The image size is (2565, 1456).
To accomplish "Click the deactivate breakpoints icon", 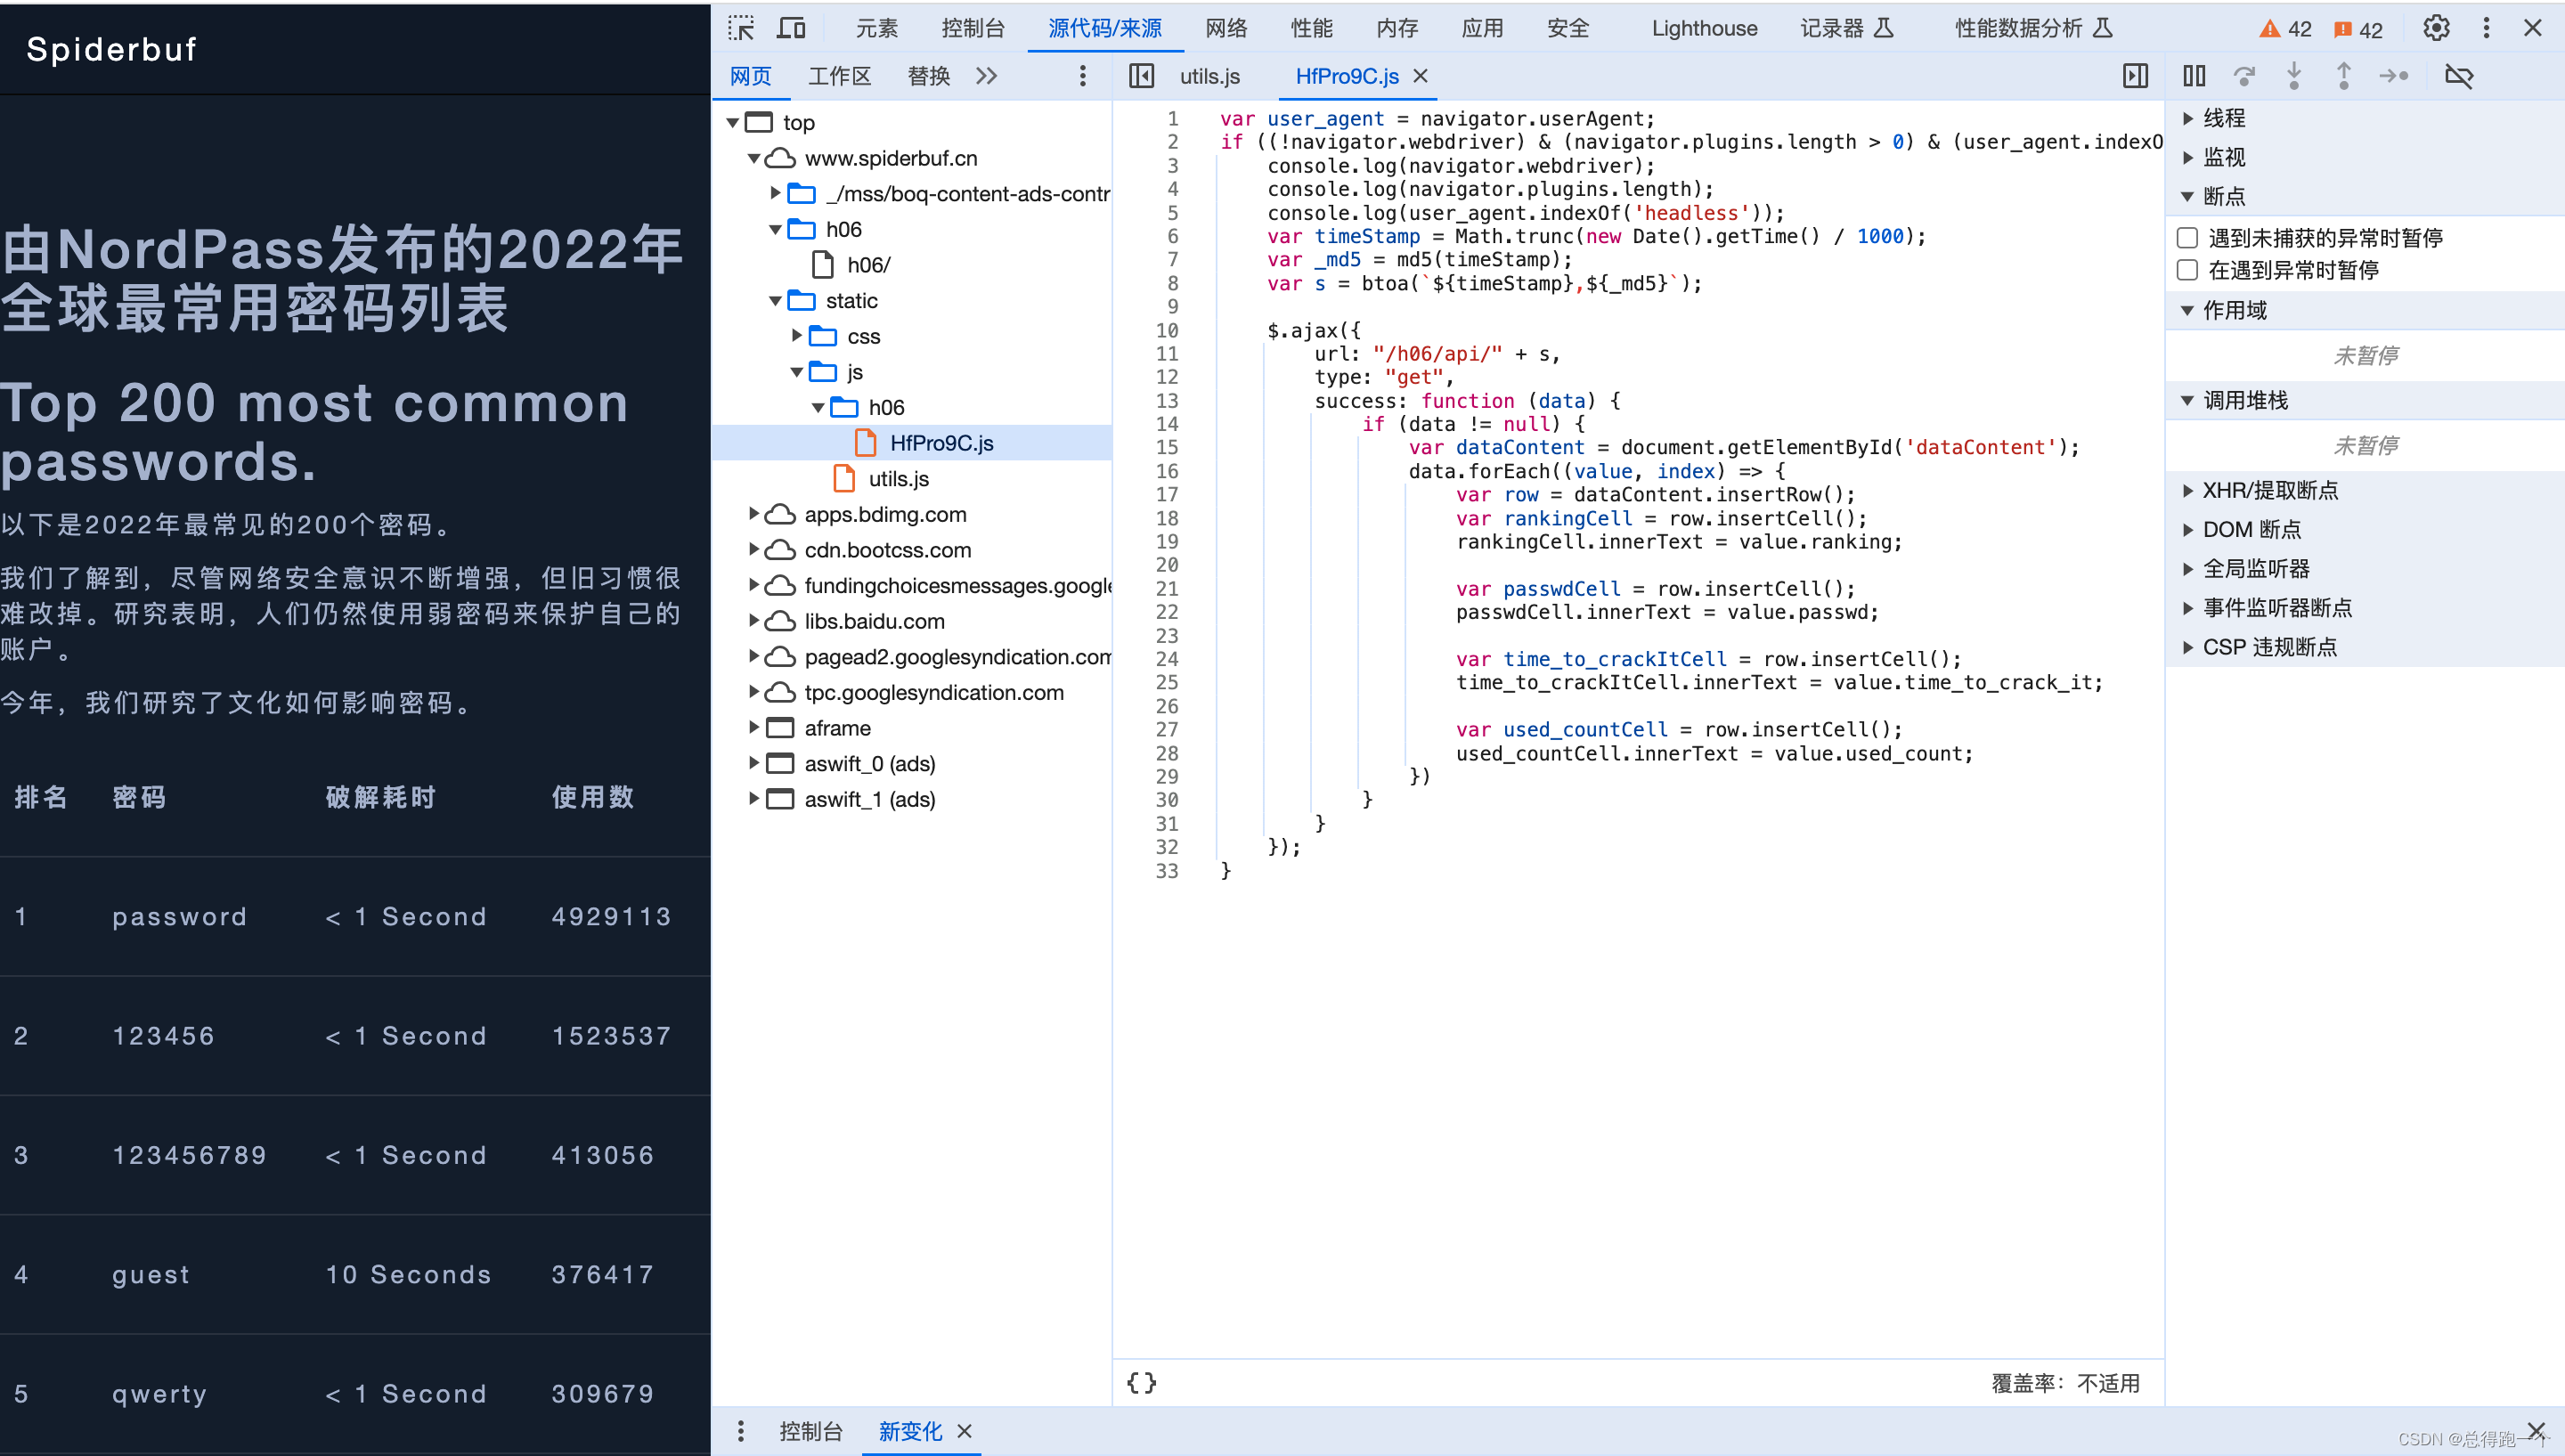I will 2458,76.
